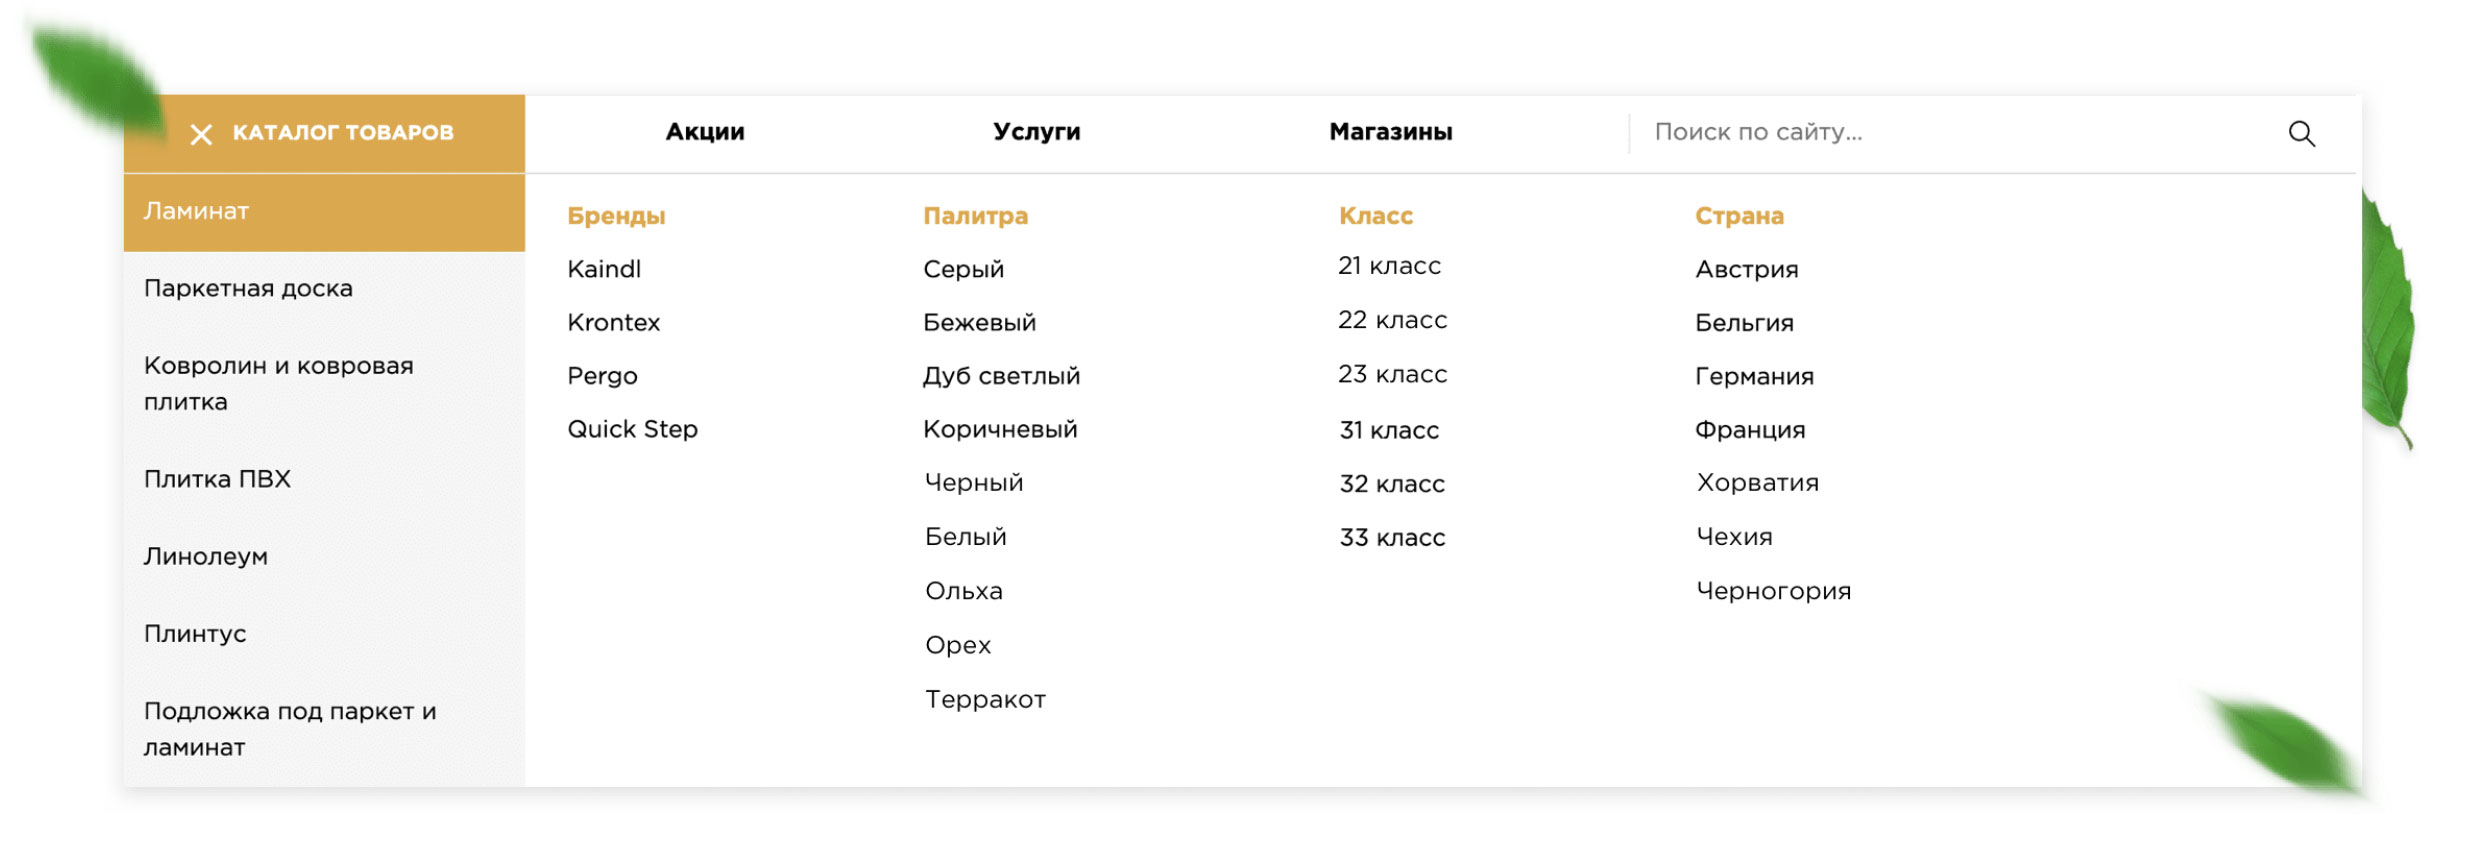Select Черногория country link
Screen dimensions: 2480x844
click(1773, 591)
